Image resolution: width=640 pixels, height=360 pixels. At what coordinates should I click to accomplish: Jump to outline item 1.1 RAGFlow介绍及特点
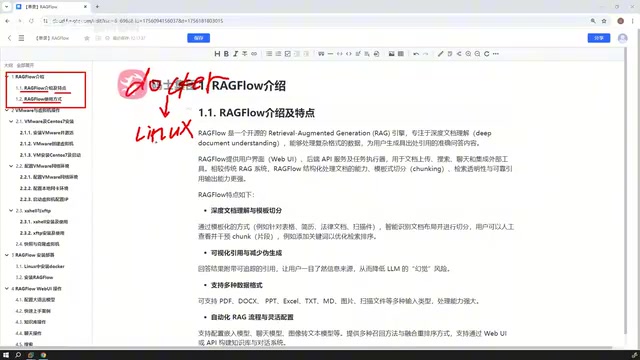point(41,88)
